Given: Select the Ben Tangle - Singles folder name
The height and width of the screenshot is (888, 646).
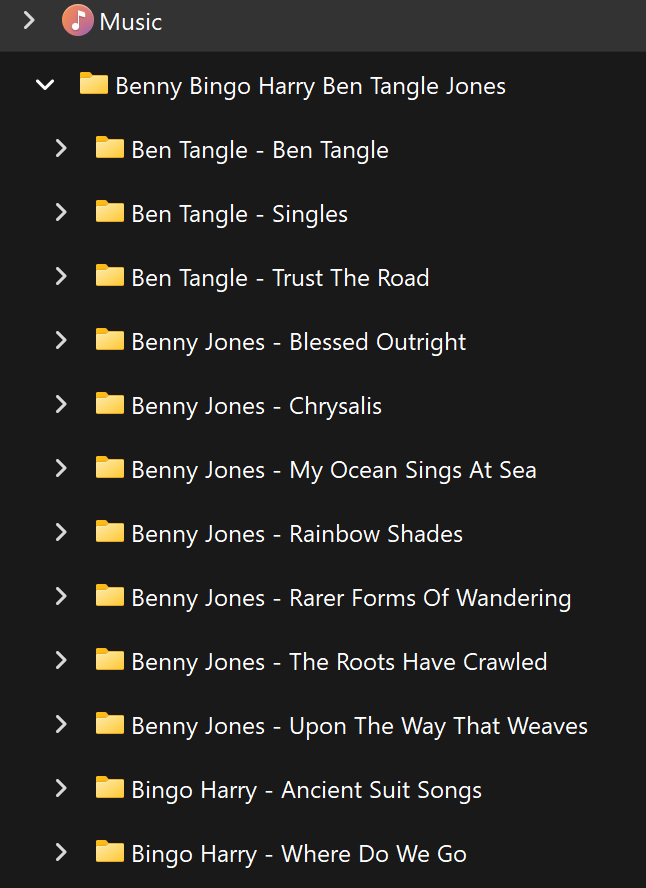Looking at the screenshot, I should [240, 214].
